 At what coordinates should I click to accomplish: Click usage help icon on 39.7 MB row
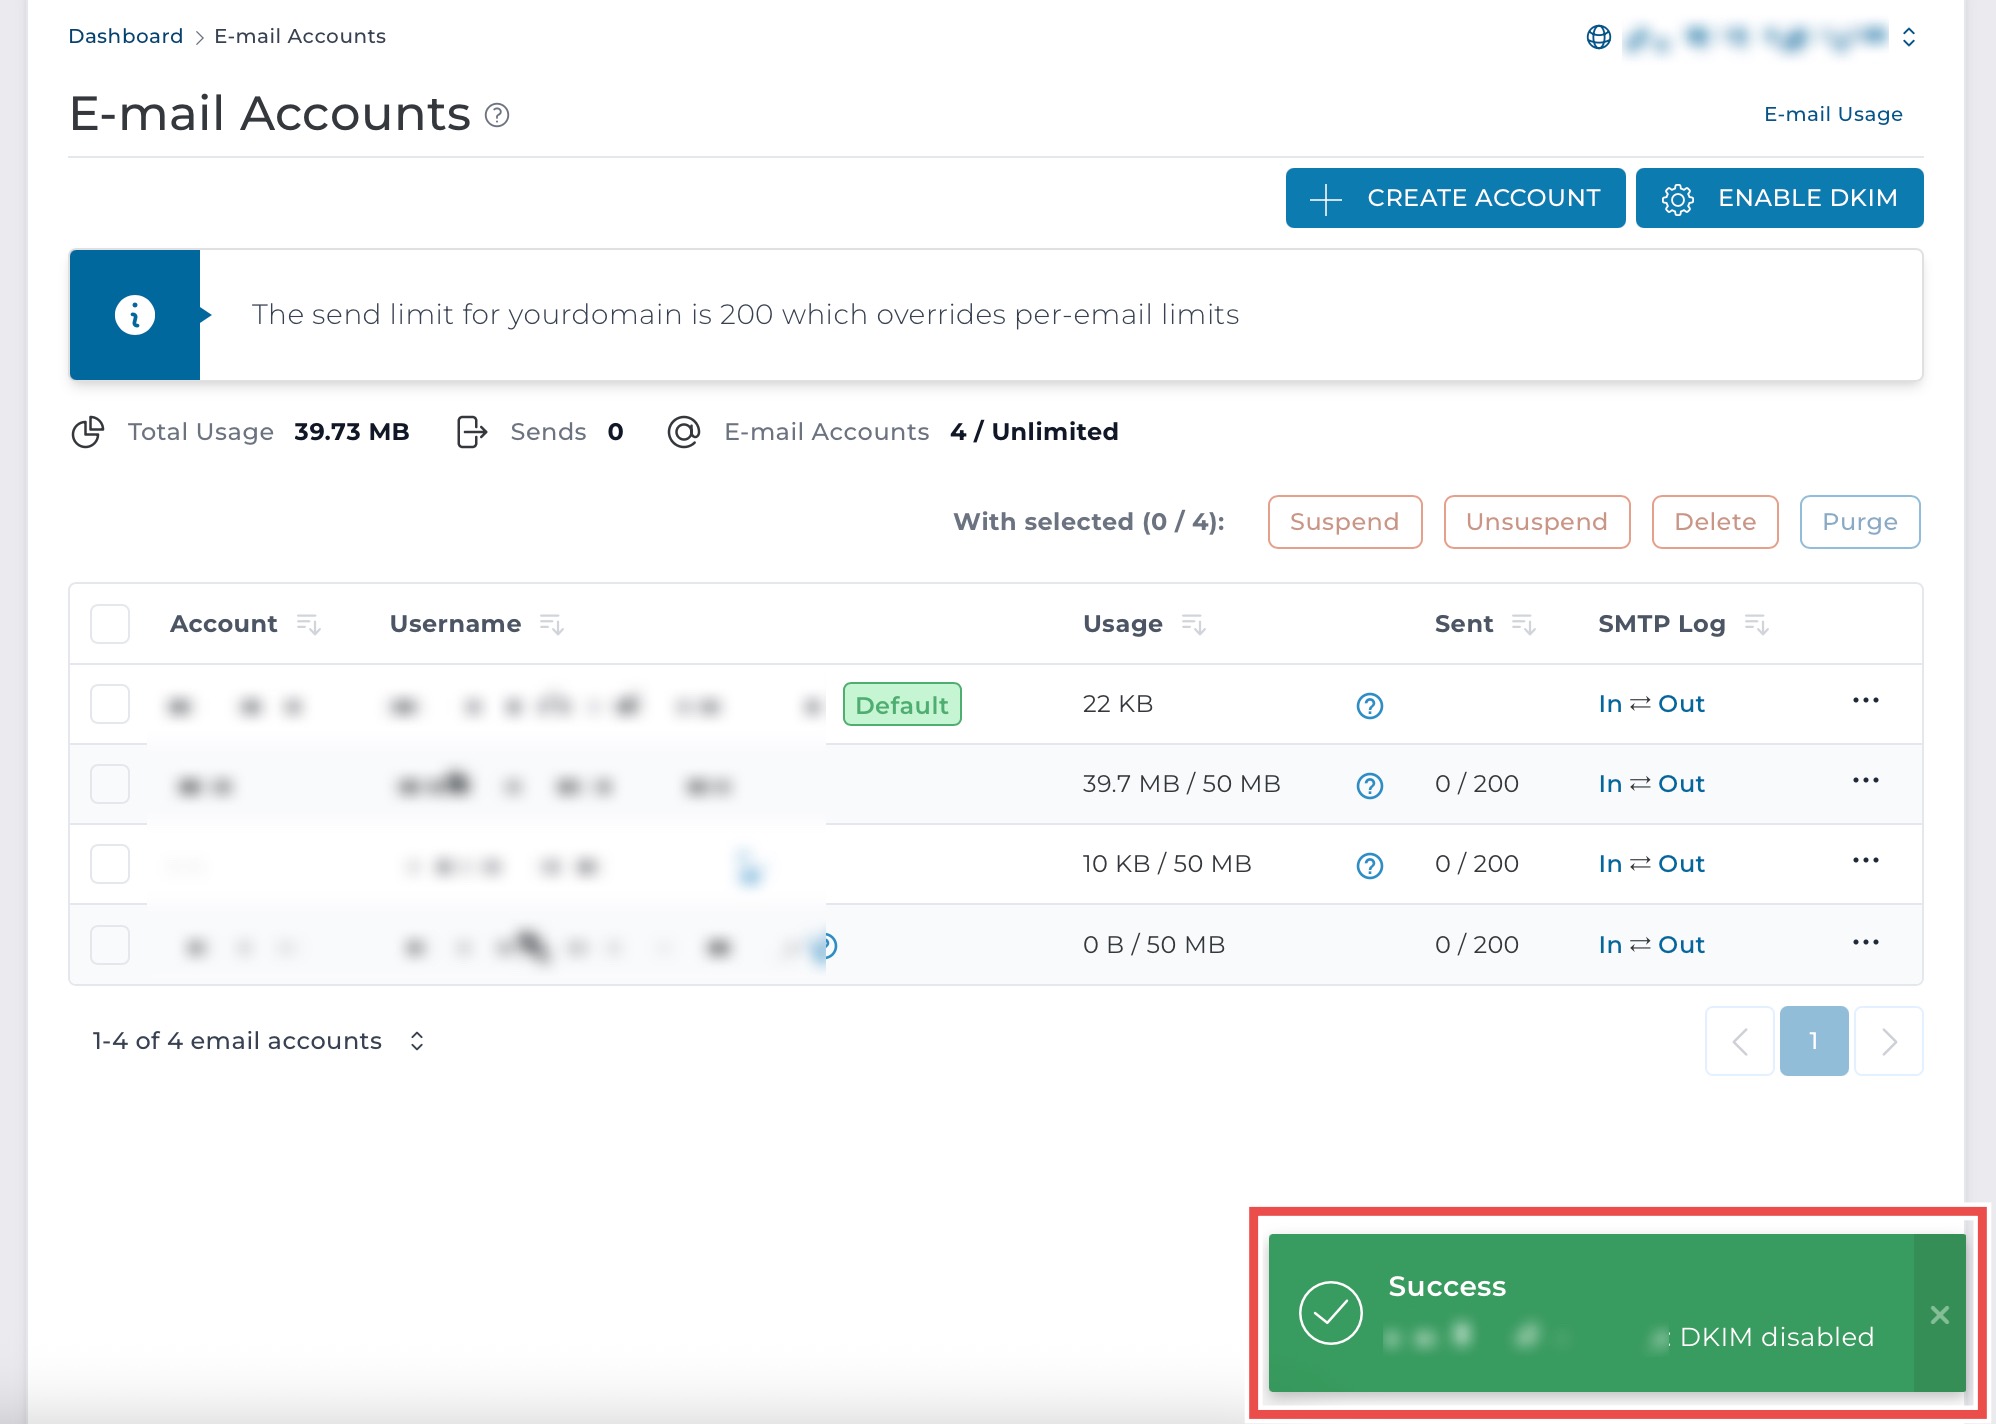pos(1369,785)
